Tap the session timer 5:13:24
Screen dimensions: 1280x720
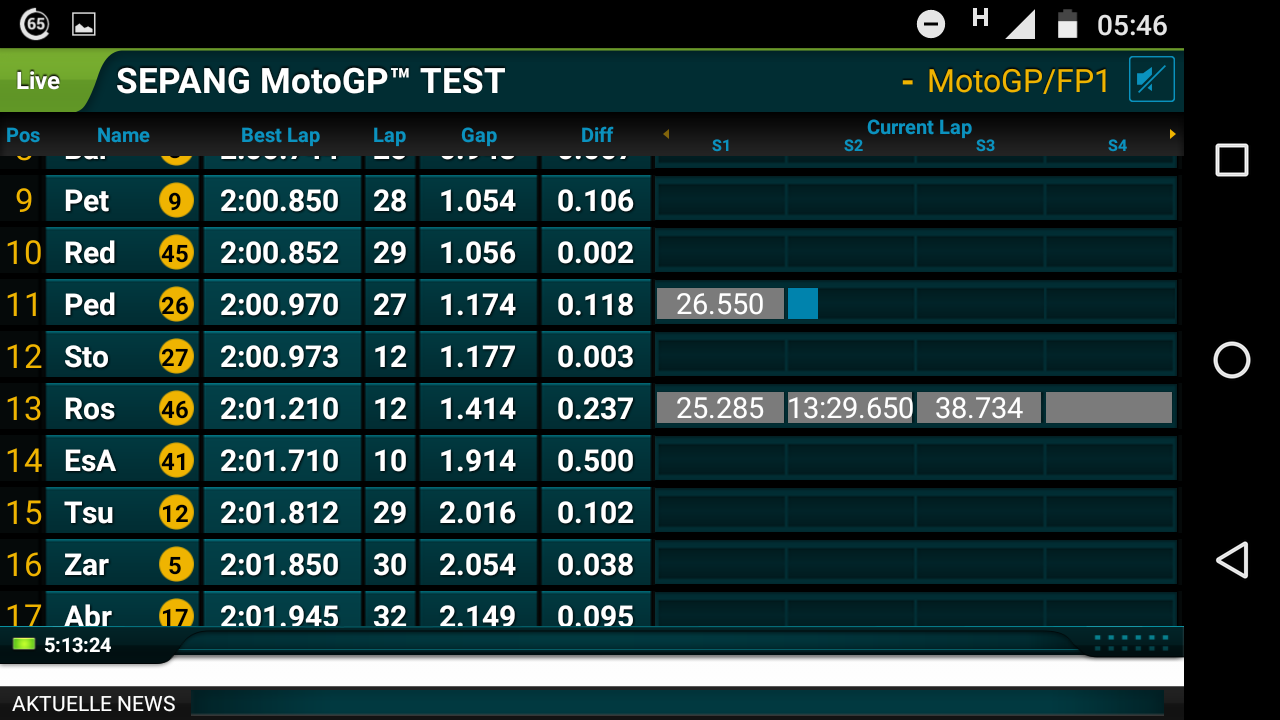click(77, 645)
